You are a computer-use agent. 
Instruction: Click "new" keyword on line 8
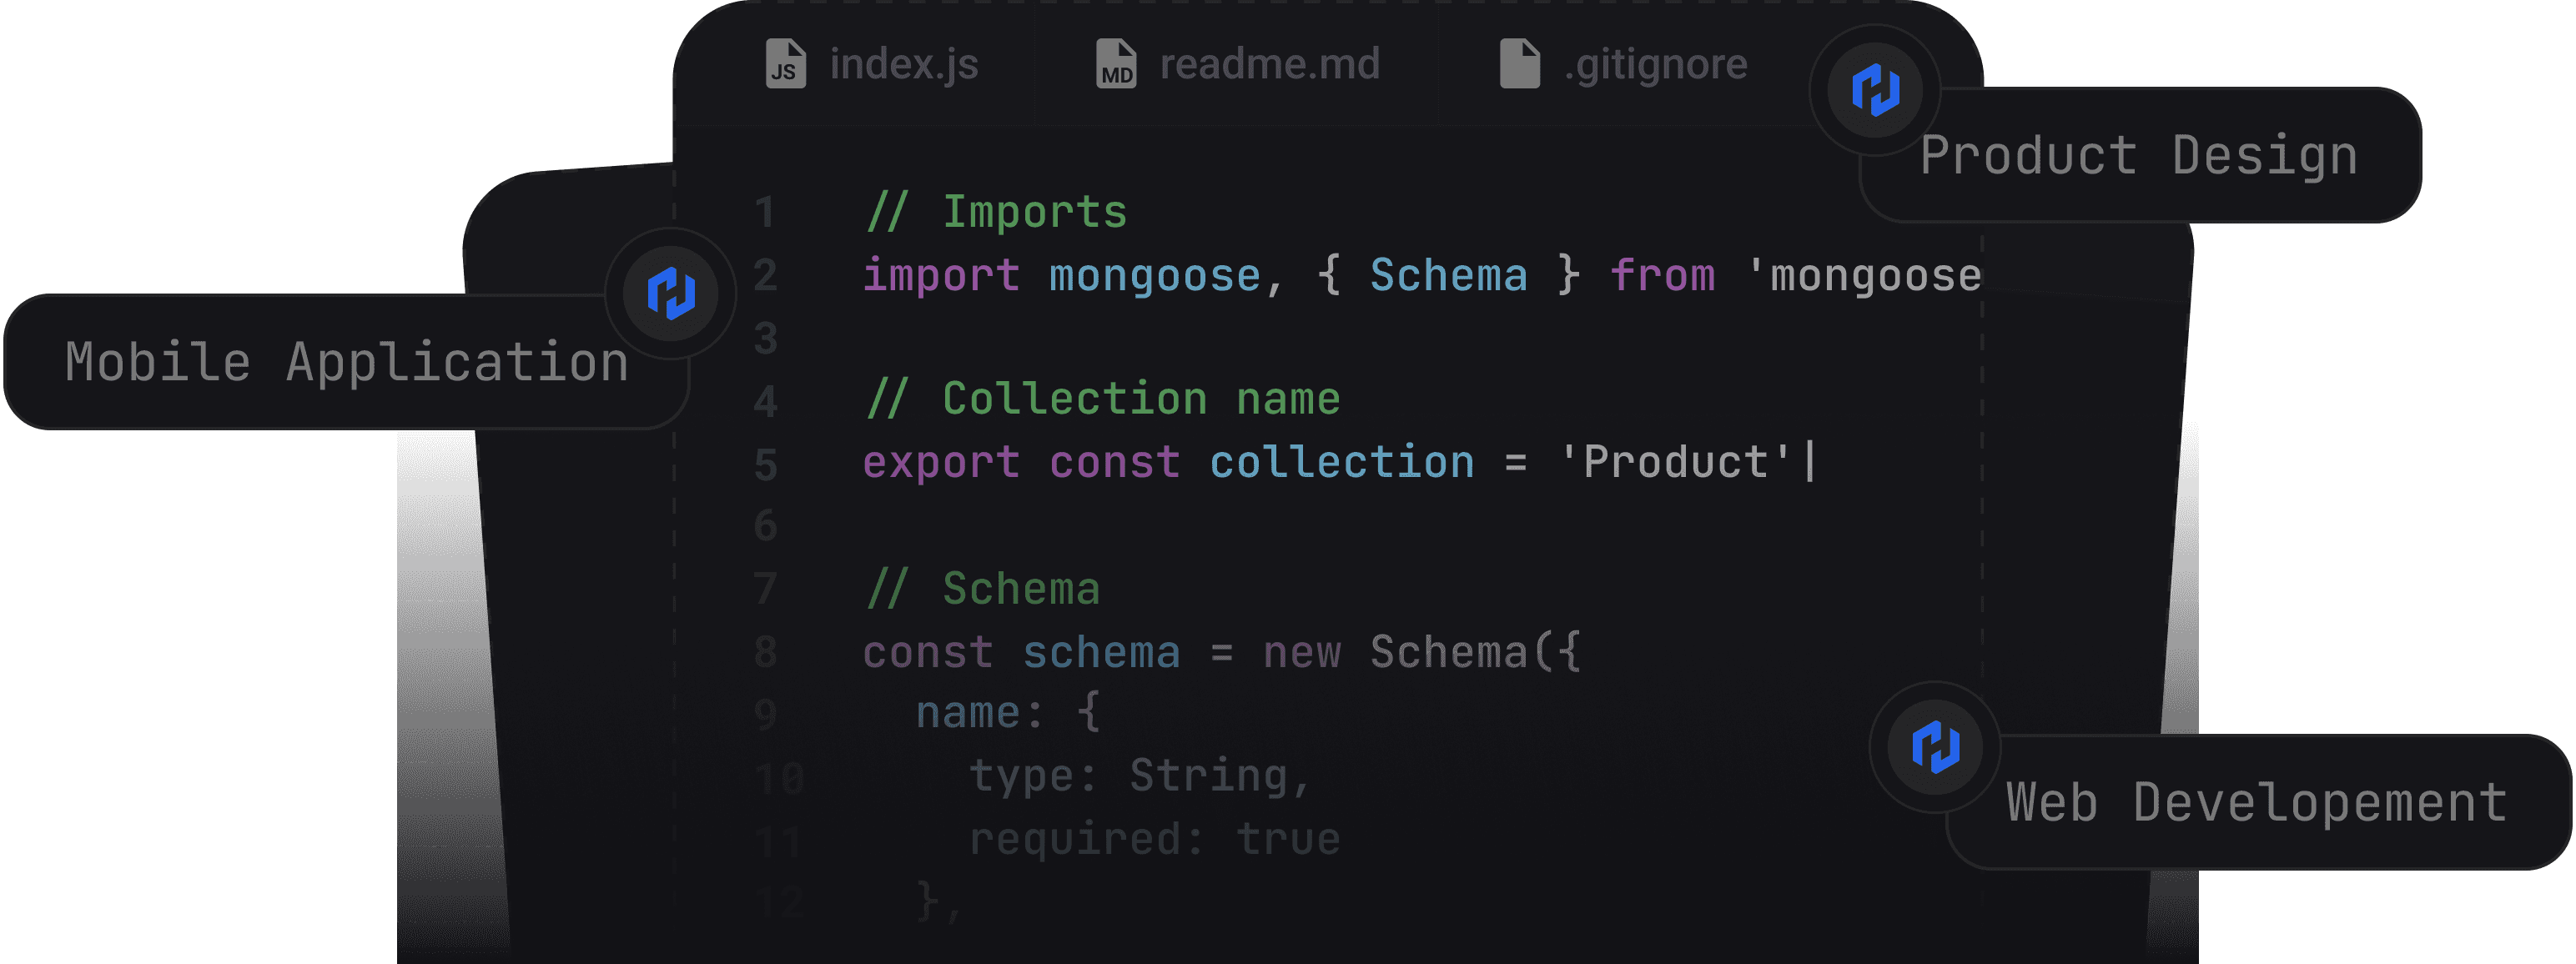(x=1301, y=653)
